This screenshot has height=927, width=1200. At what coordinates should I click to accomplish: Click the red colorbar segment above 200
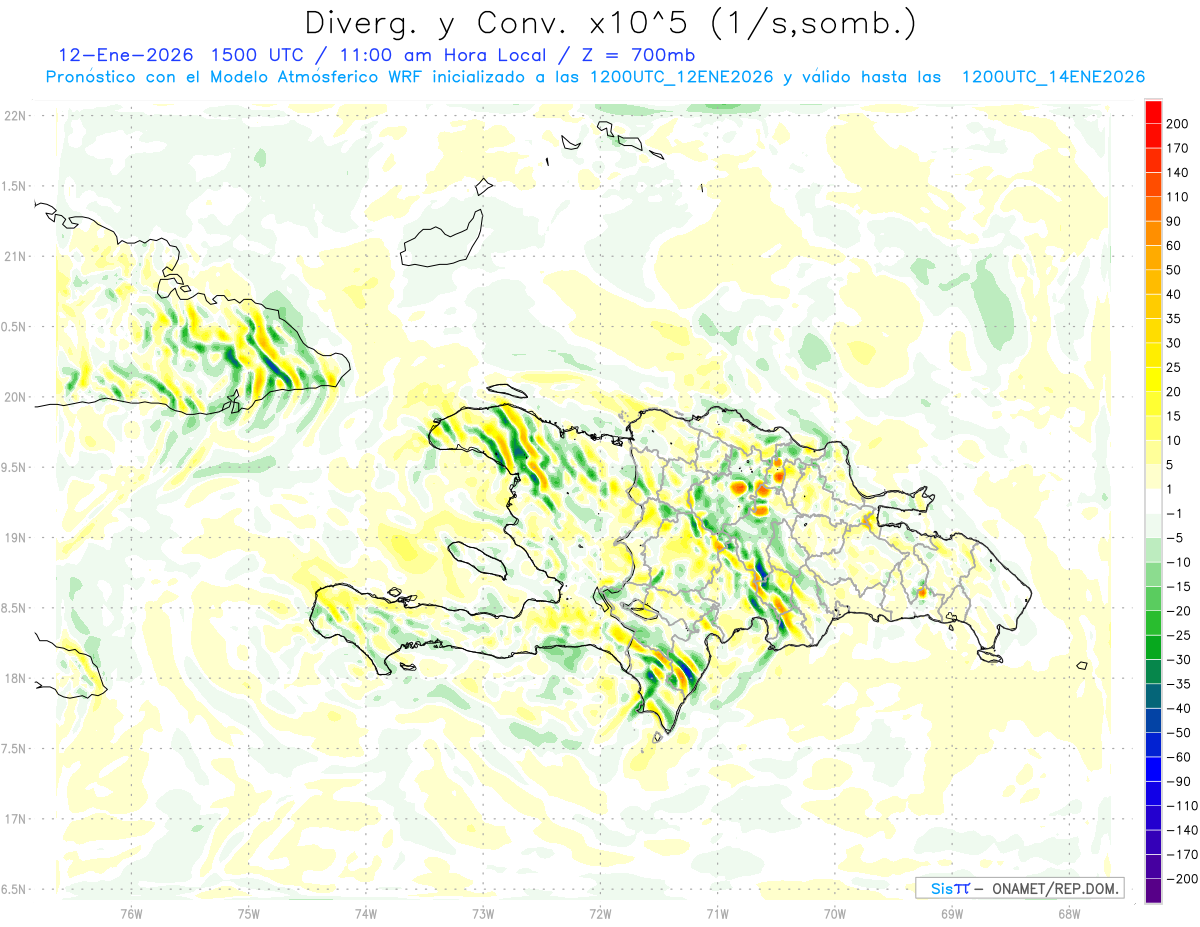(1154, 112)
